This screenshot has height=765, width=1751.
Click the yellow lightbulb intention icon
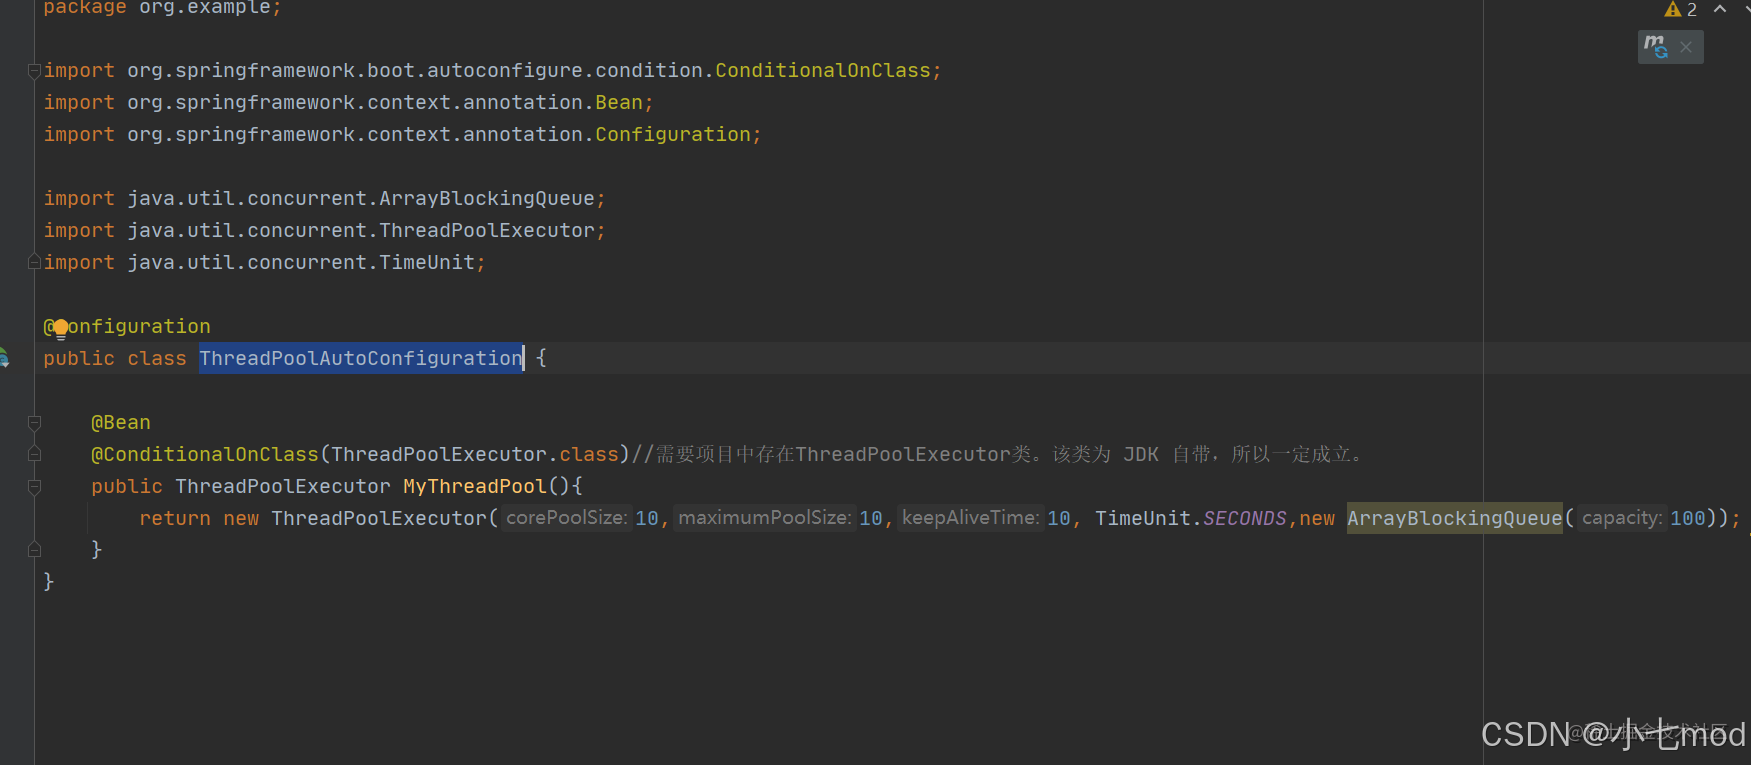tap(60, 327)
